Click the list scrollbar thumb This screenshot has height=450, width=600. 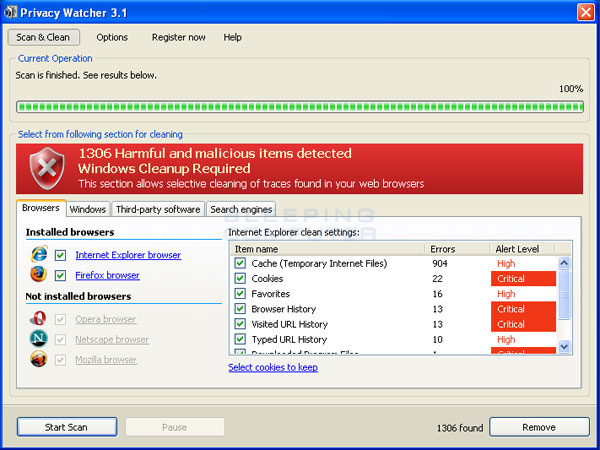564,295
